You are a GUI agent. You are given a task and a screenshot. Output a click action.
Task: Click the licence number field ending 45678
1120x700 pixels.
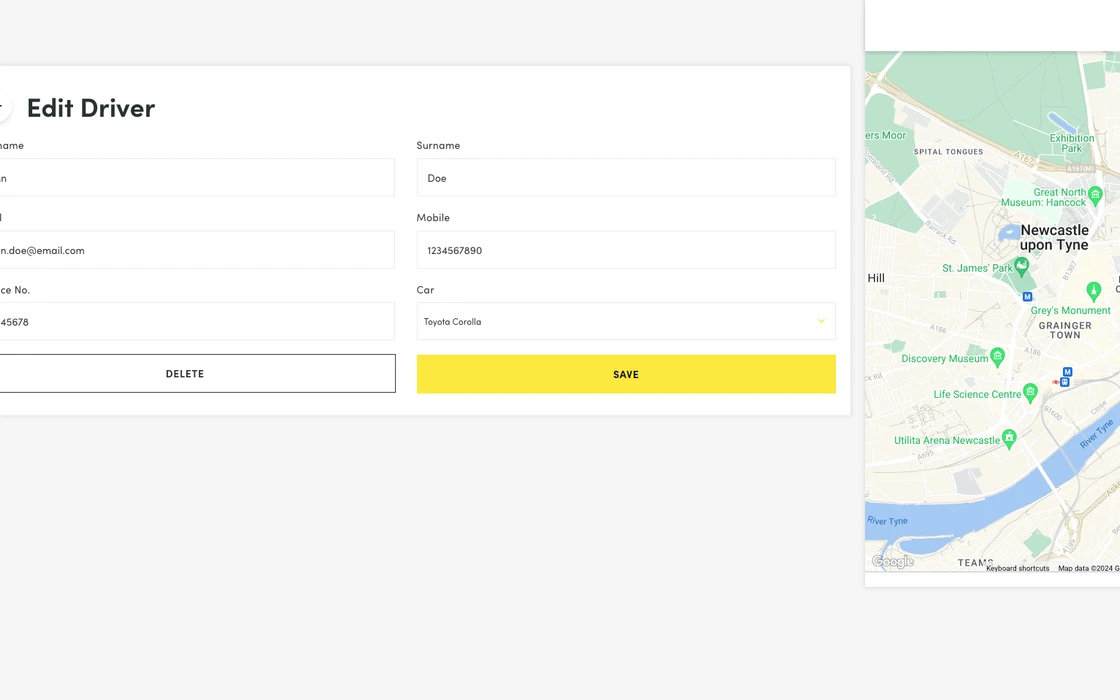click(x=196, y=321)
